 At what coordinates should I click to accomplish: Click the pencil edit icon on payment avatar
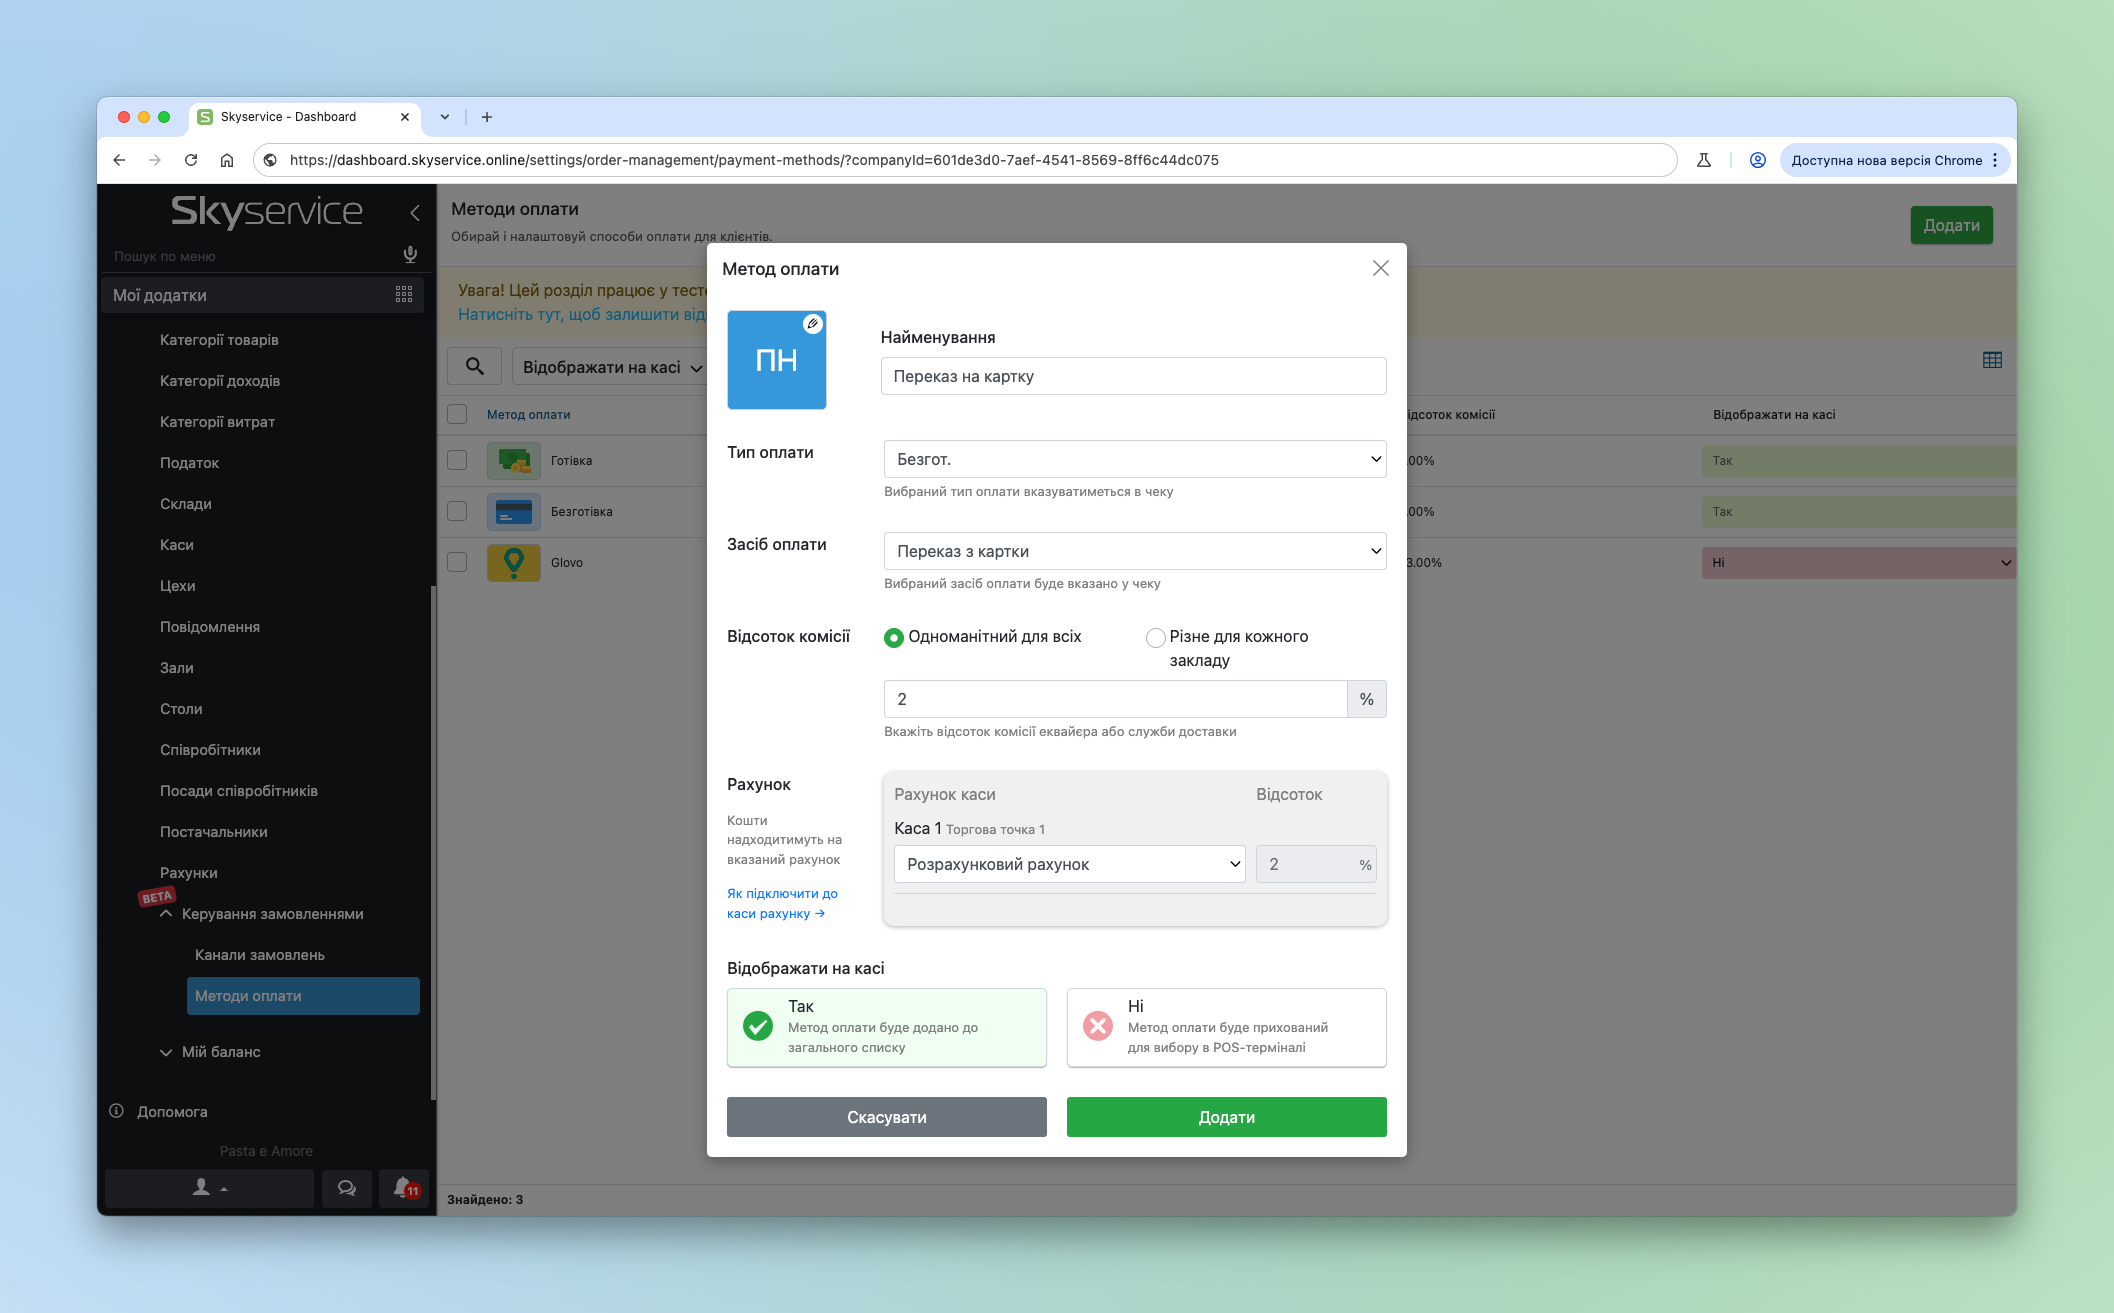coord(813,323)
